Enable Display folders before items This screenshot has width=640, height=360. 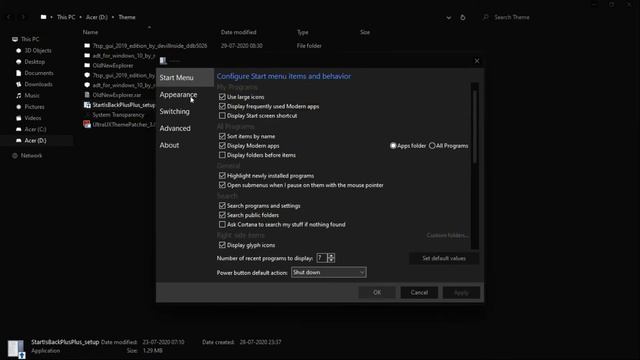tap(222, 155)
